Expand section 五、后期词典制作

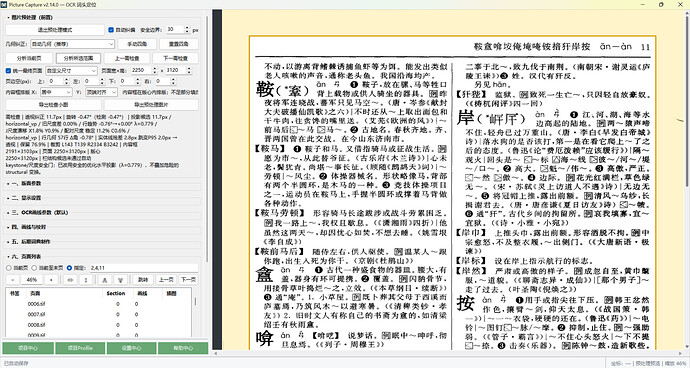pyautogui.click(x=30, y=242)
